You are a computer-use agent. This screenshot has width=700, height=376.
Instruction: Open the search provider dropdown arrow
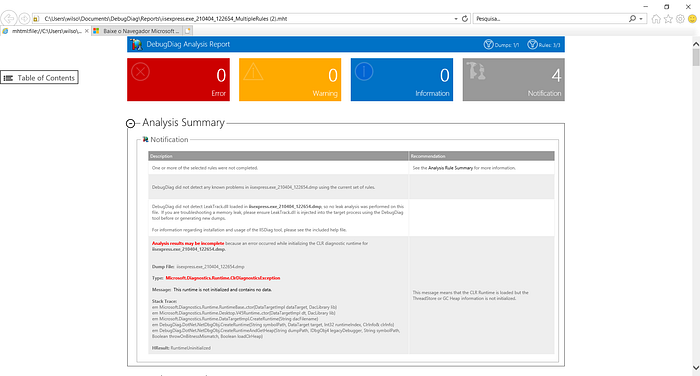tap(641, 19)
